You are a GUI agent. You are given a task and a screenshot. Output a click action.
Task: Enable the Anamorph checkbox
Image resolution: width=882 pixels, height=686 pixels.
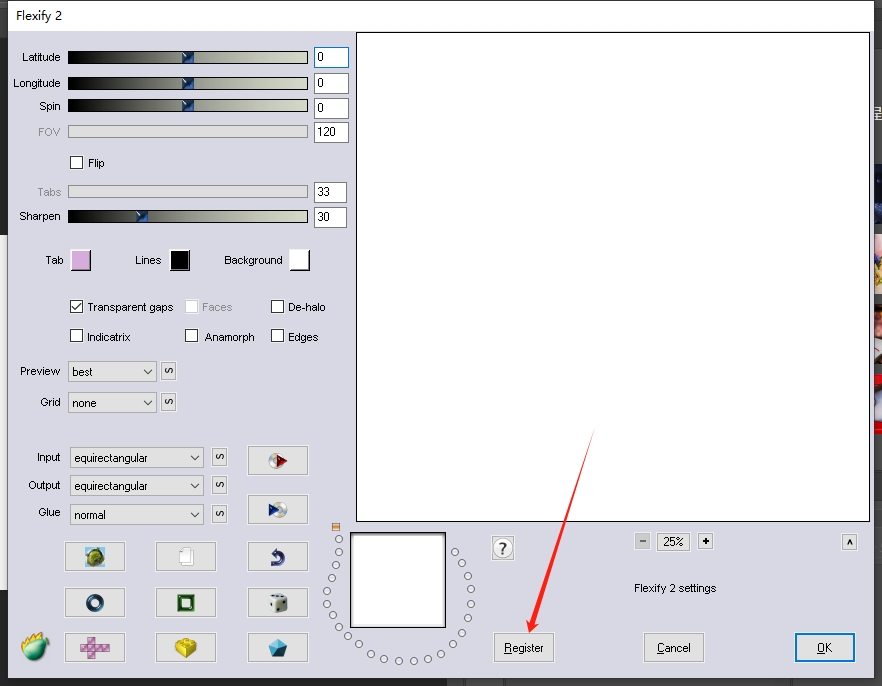(x=192, y=336)
